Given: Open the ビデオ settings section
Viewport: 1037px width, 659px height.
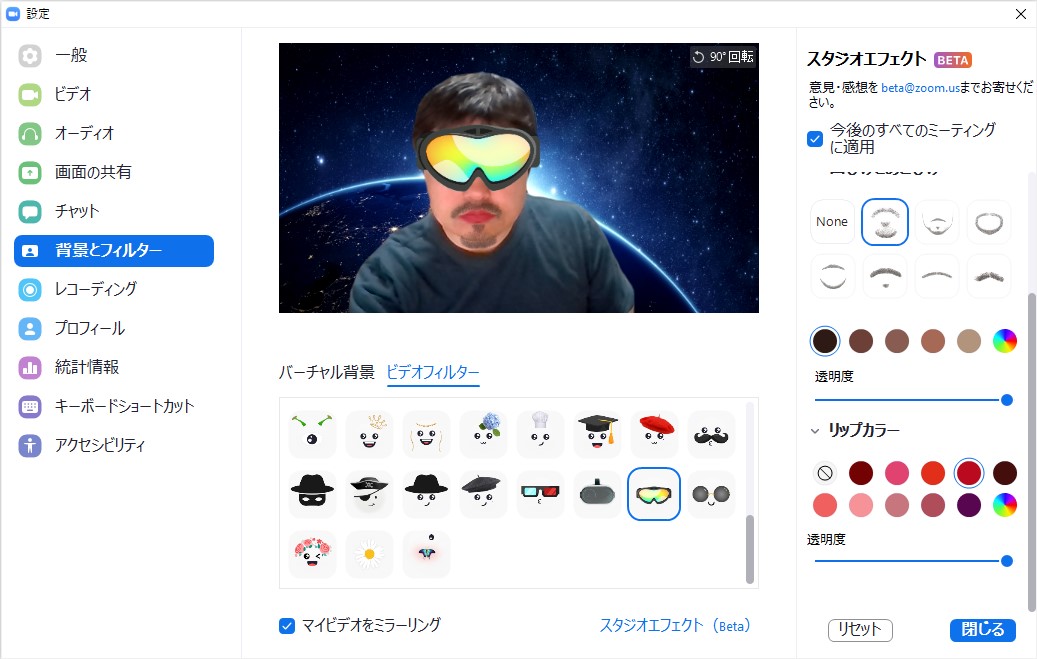Looking at the screenshot, I should (72, 94).
